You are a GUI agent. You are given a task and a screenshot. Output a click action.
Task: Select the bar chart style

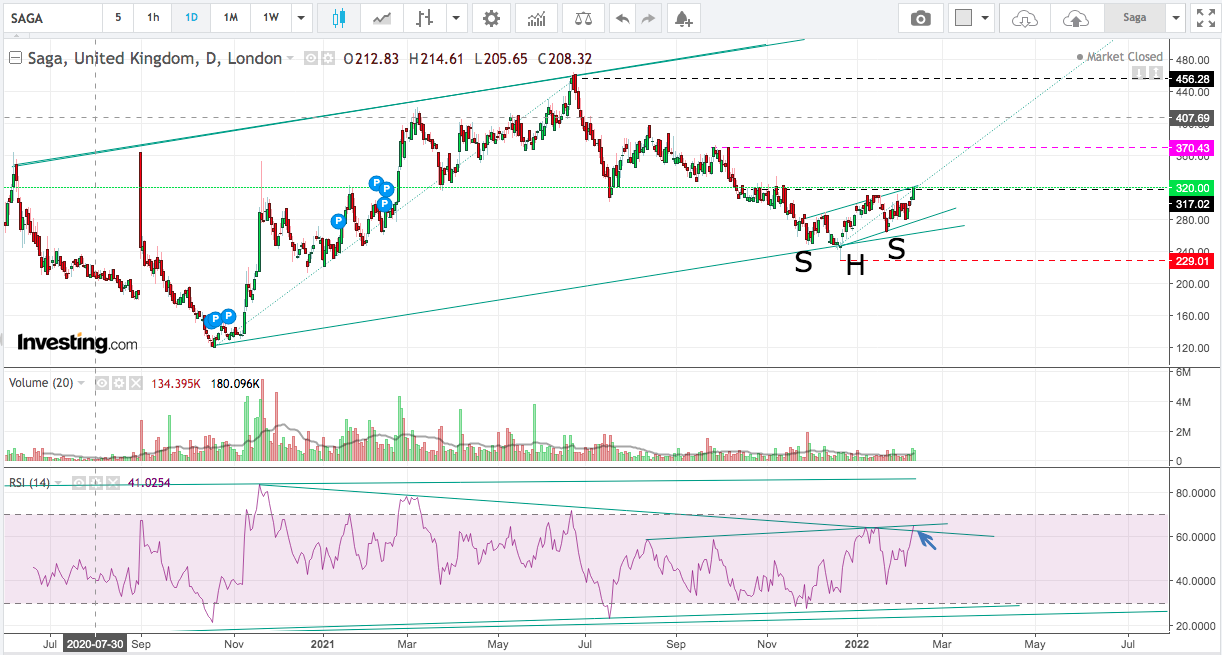click(x=426, y=18)
